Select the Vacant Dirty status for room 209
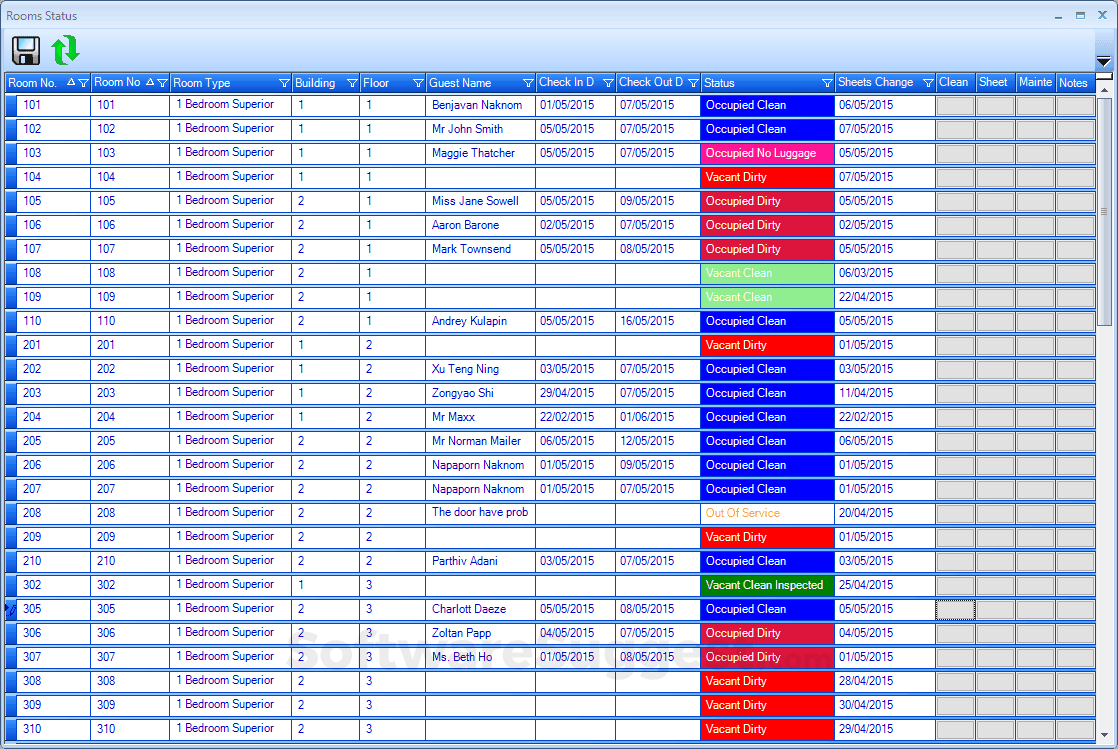The image size is (1118, 749). (767, 538)
